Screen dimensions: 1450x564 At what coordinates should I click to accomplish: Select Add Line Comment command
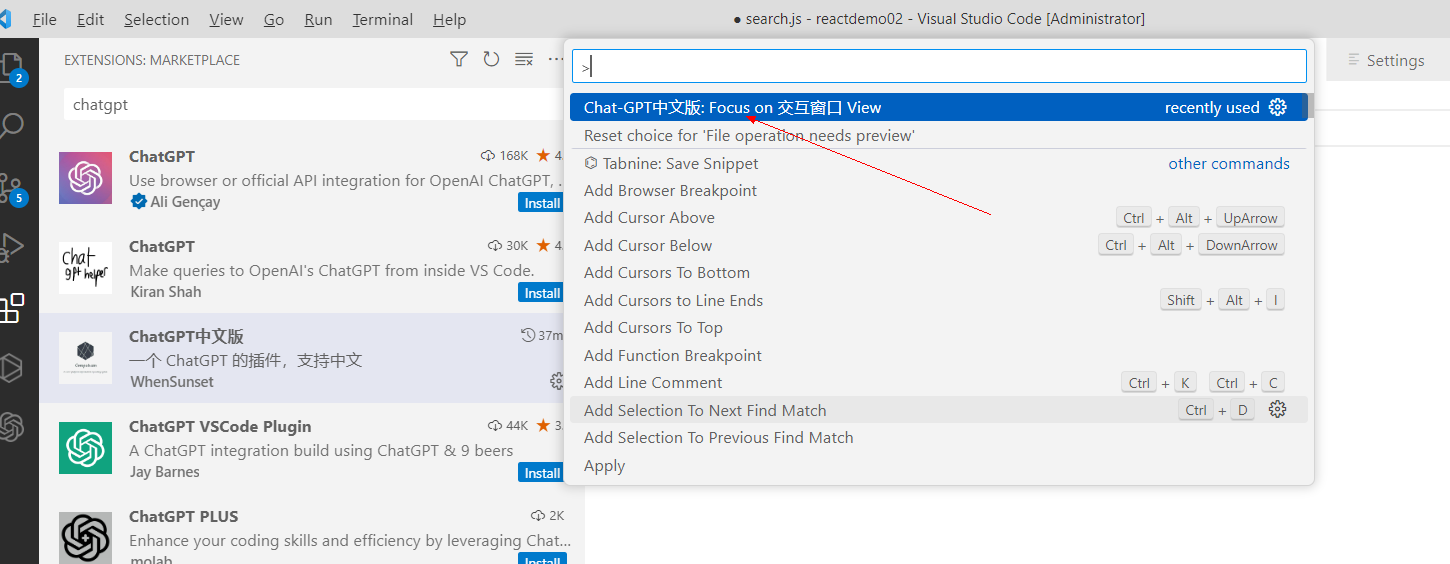pos(939,382)
